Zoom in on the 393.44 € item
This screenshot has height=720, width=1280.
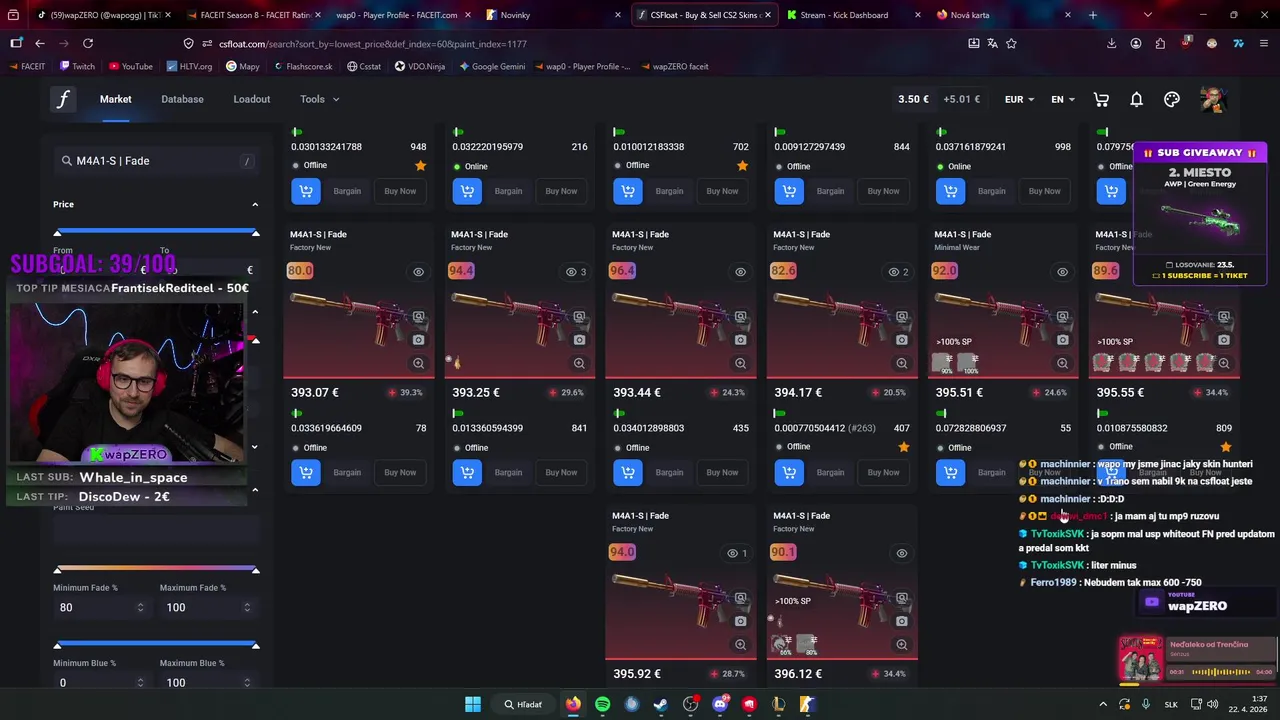click(x=740, y=364)
